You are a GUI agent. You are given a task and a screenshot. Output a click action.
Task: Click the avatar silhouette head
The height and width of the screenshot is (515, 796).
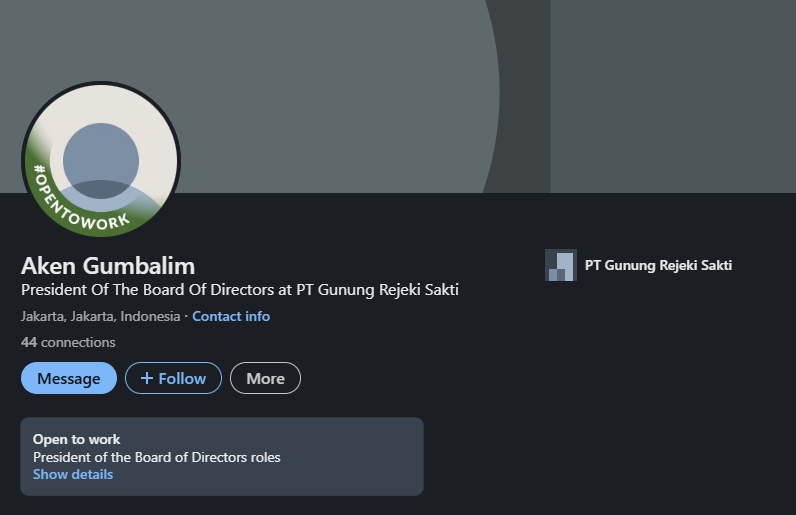[101, 160]
